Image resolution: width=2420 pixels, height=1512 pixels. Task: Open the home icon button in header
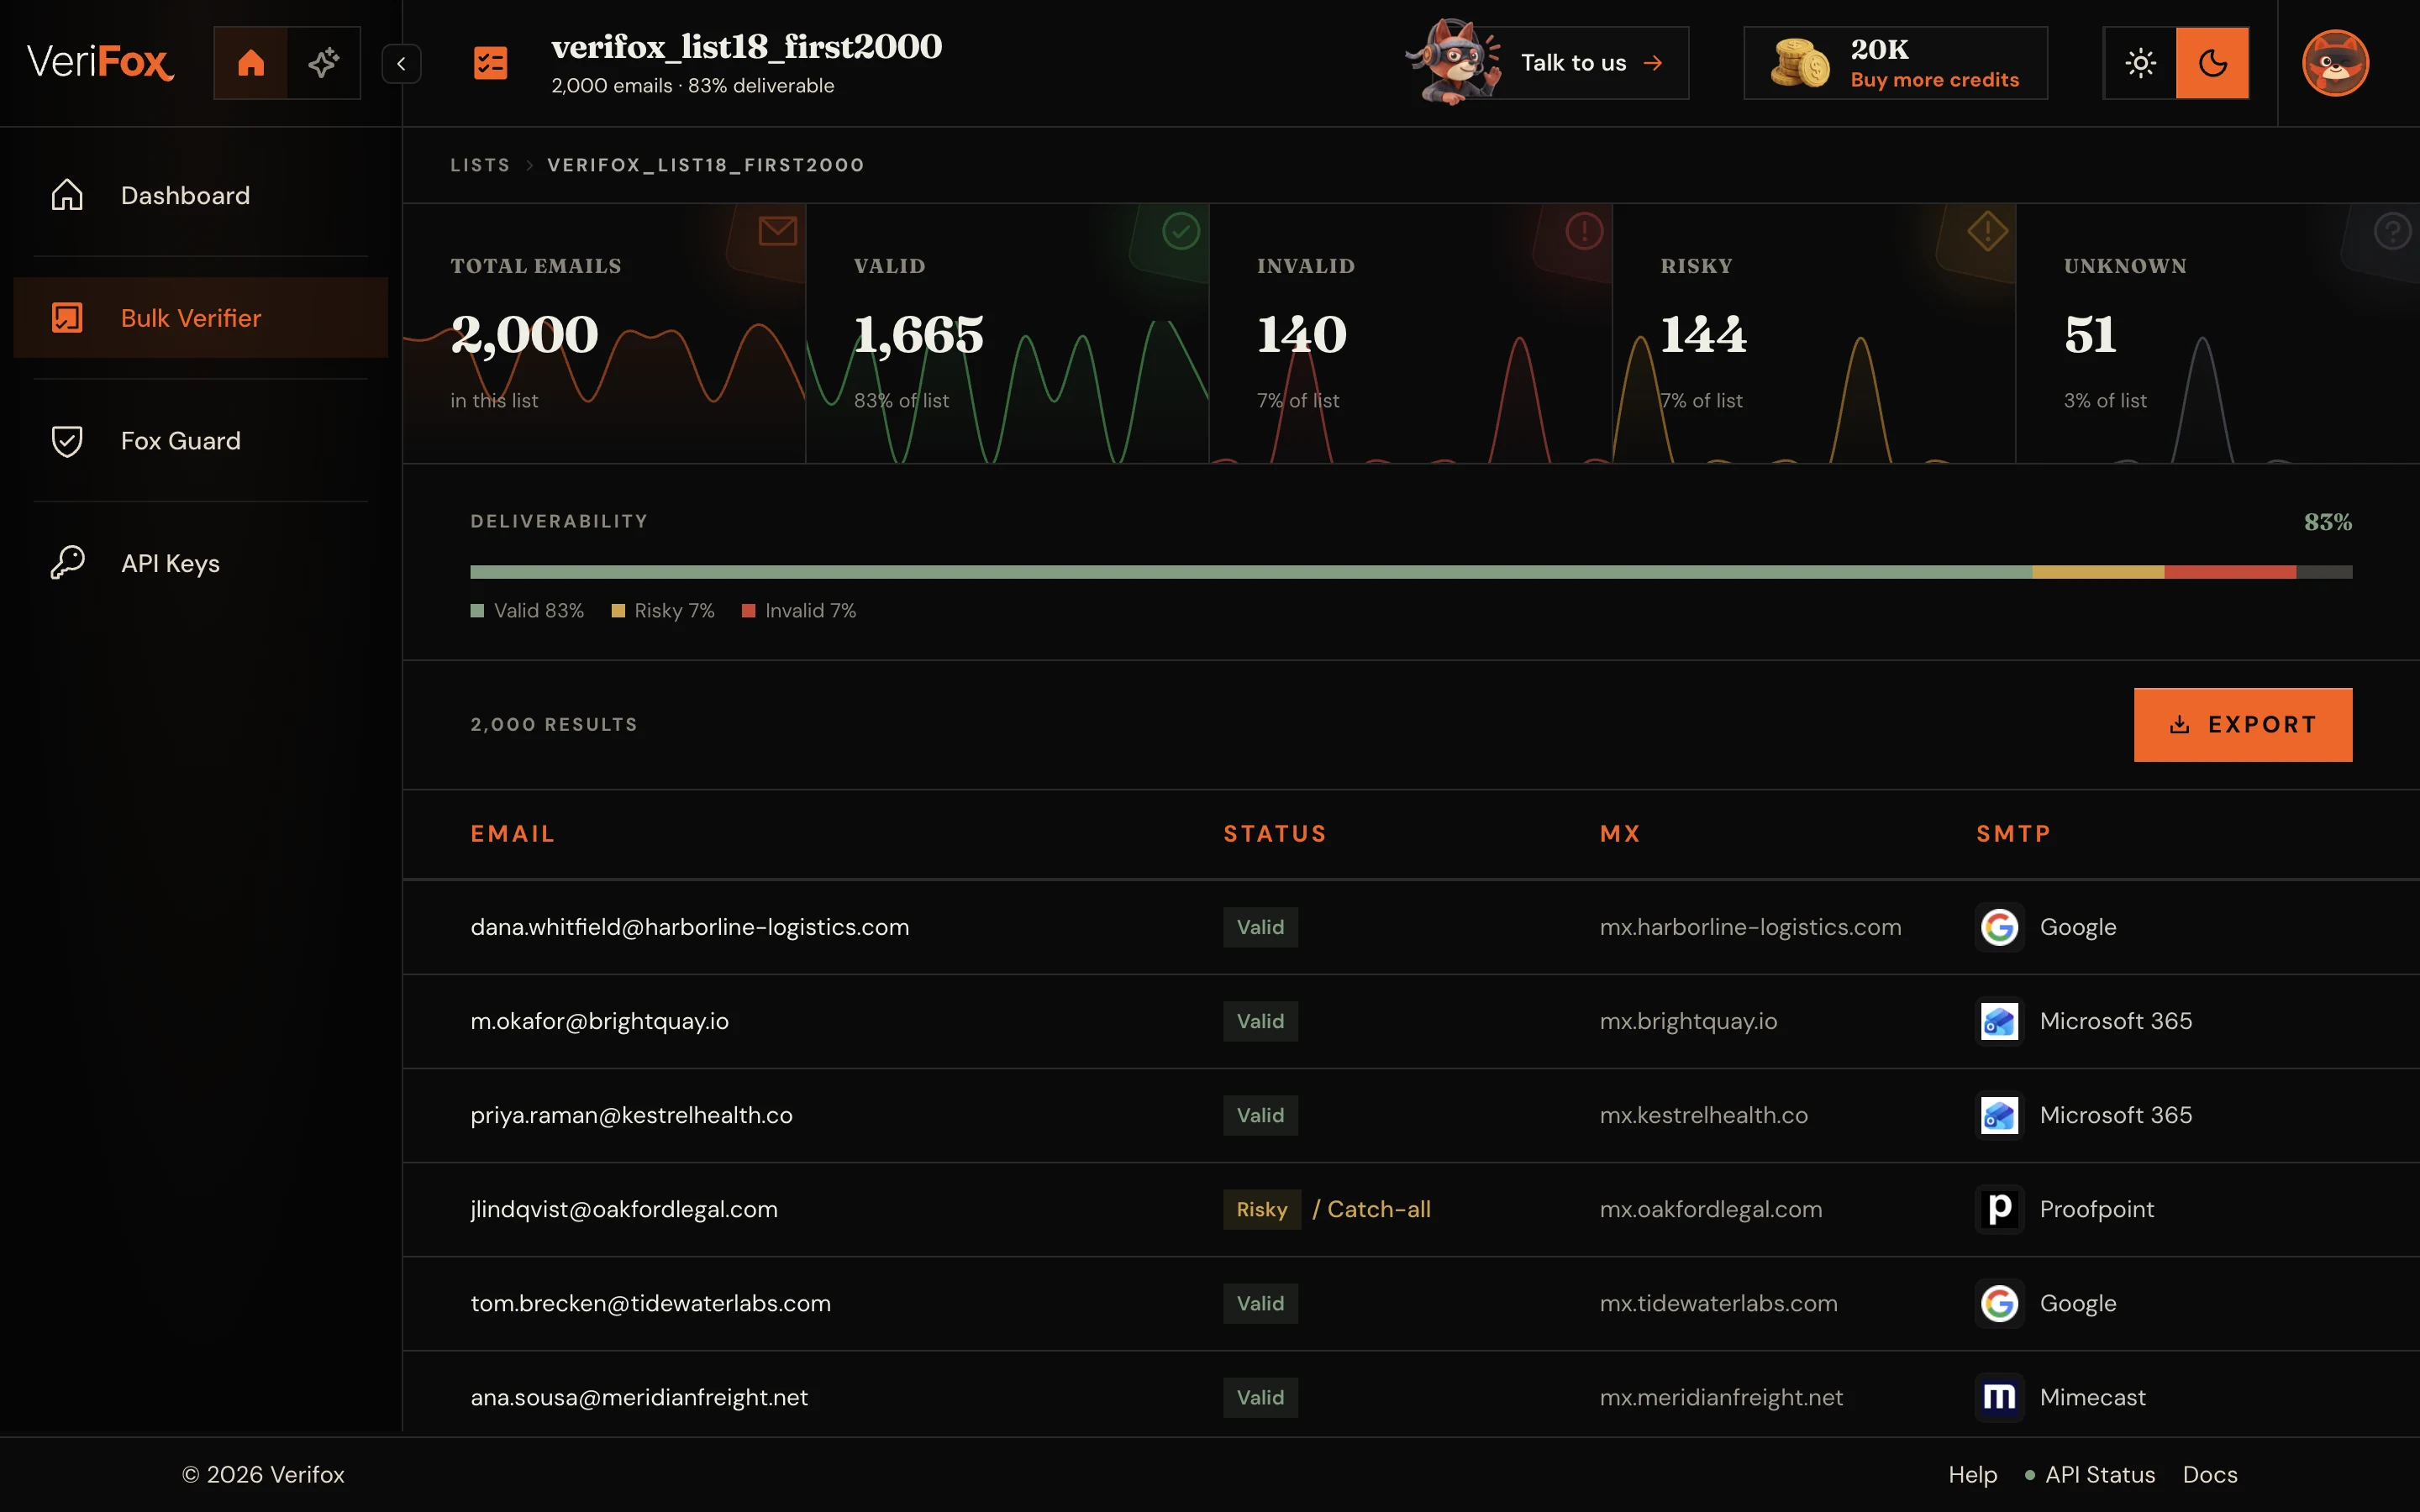[x=251, y=63]
